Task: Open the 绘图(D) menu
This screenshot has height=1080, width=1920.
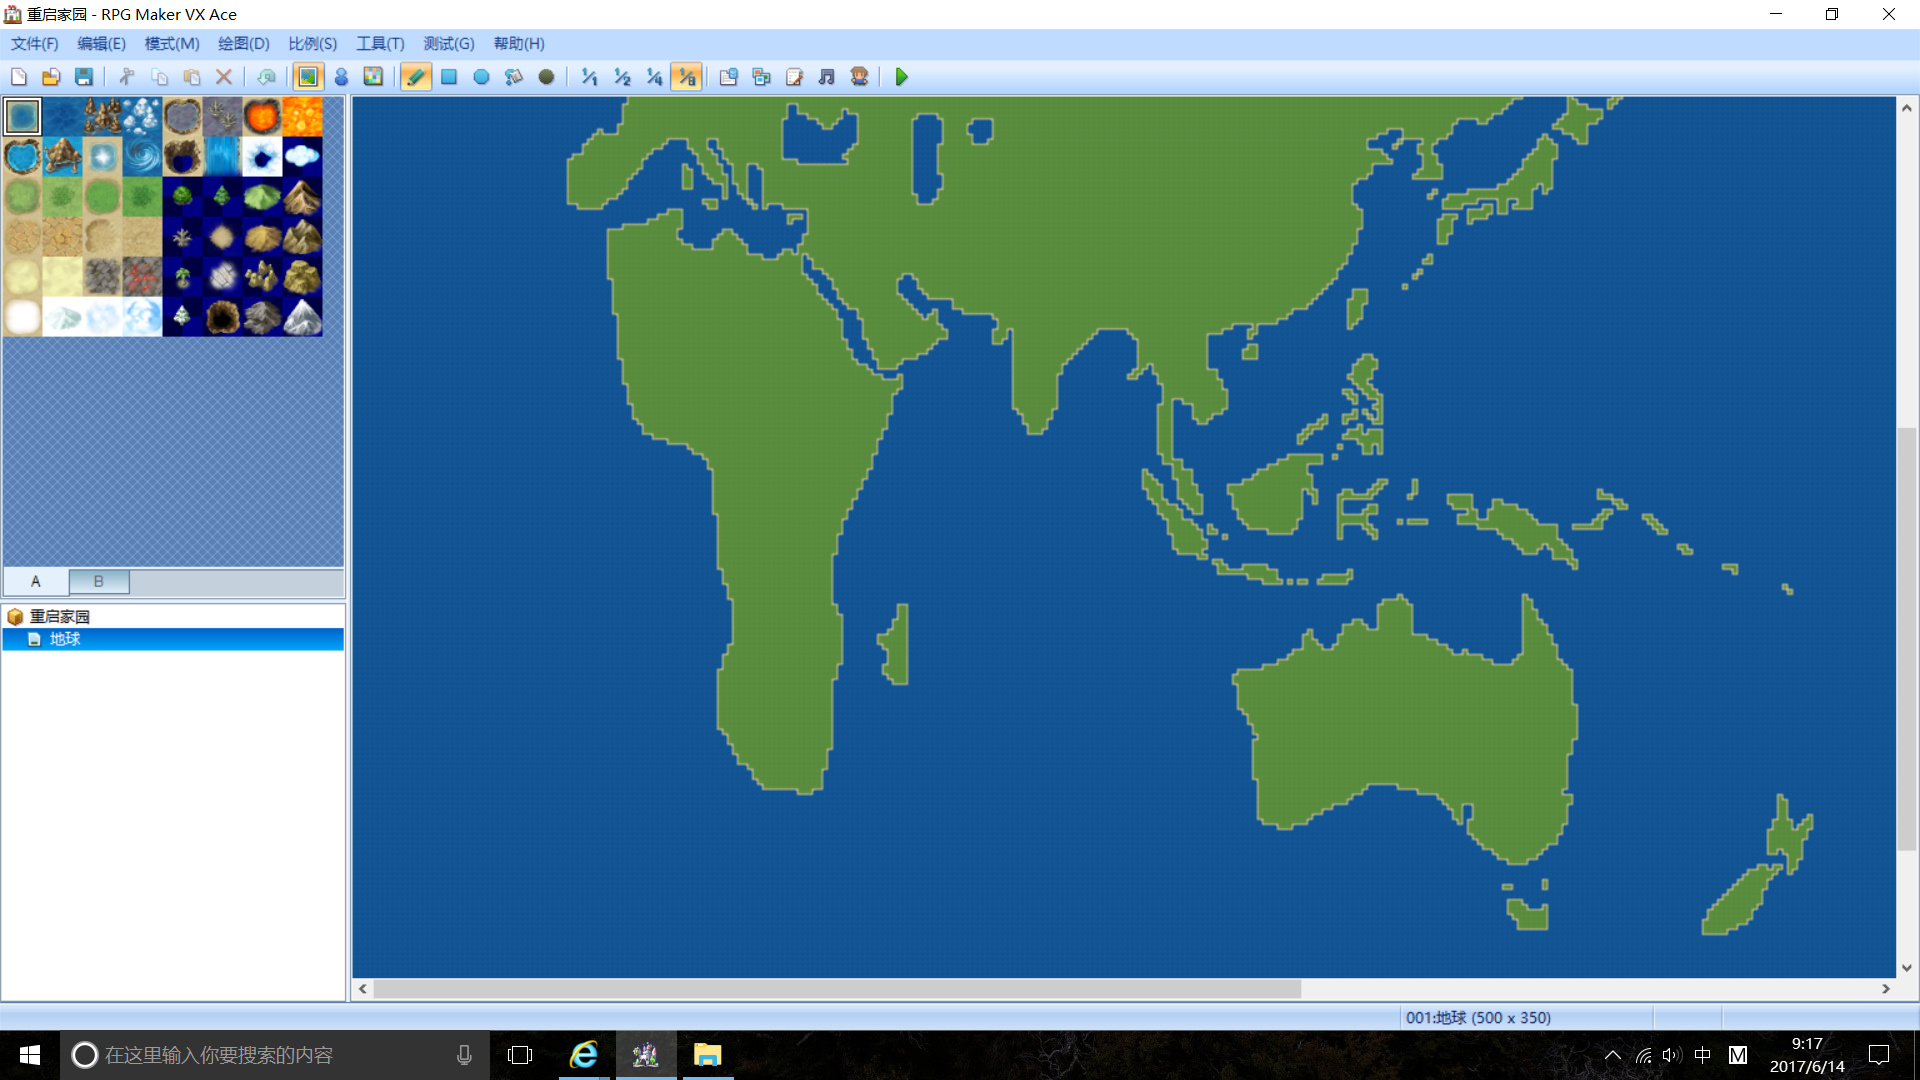Action: pos(244,44)
